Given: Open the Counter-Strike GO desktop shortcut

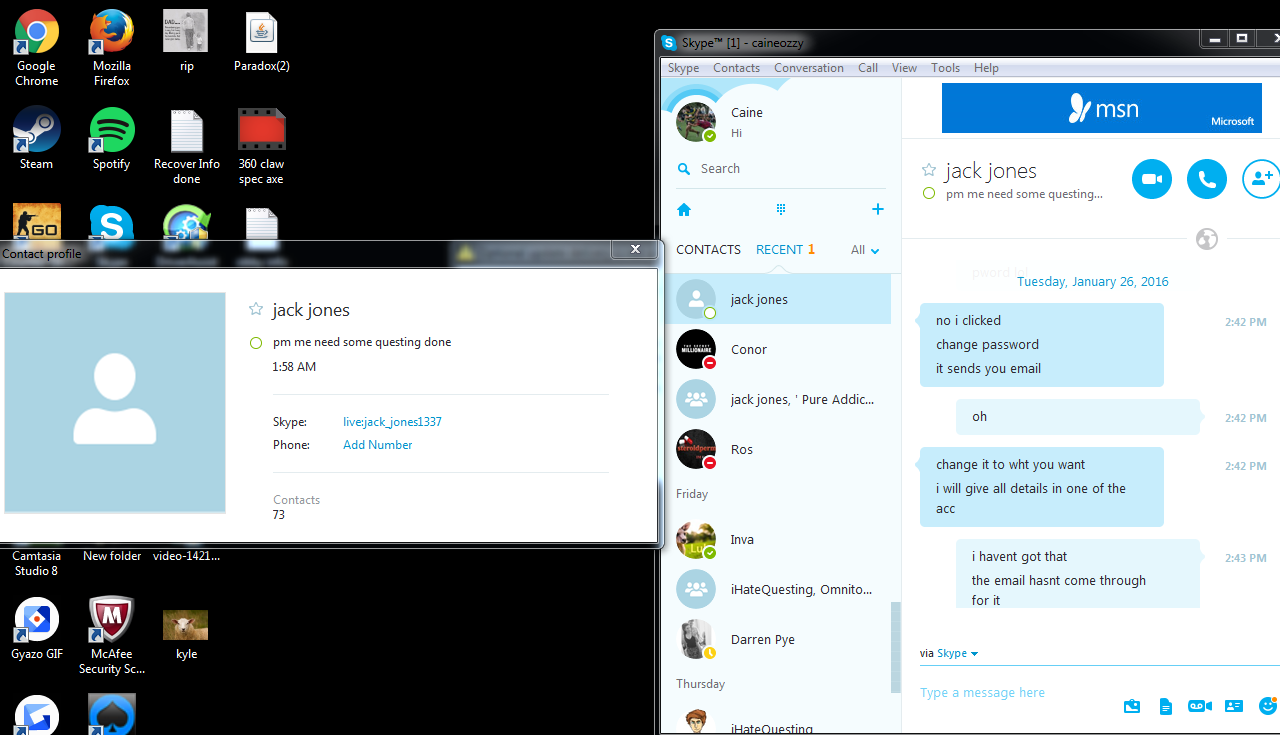Looking at the screenshot, I should (37, 221).
